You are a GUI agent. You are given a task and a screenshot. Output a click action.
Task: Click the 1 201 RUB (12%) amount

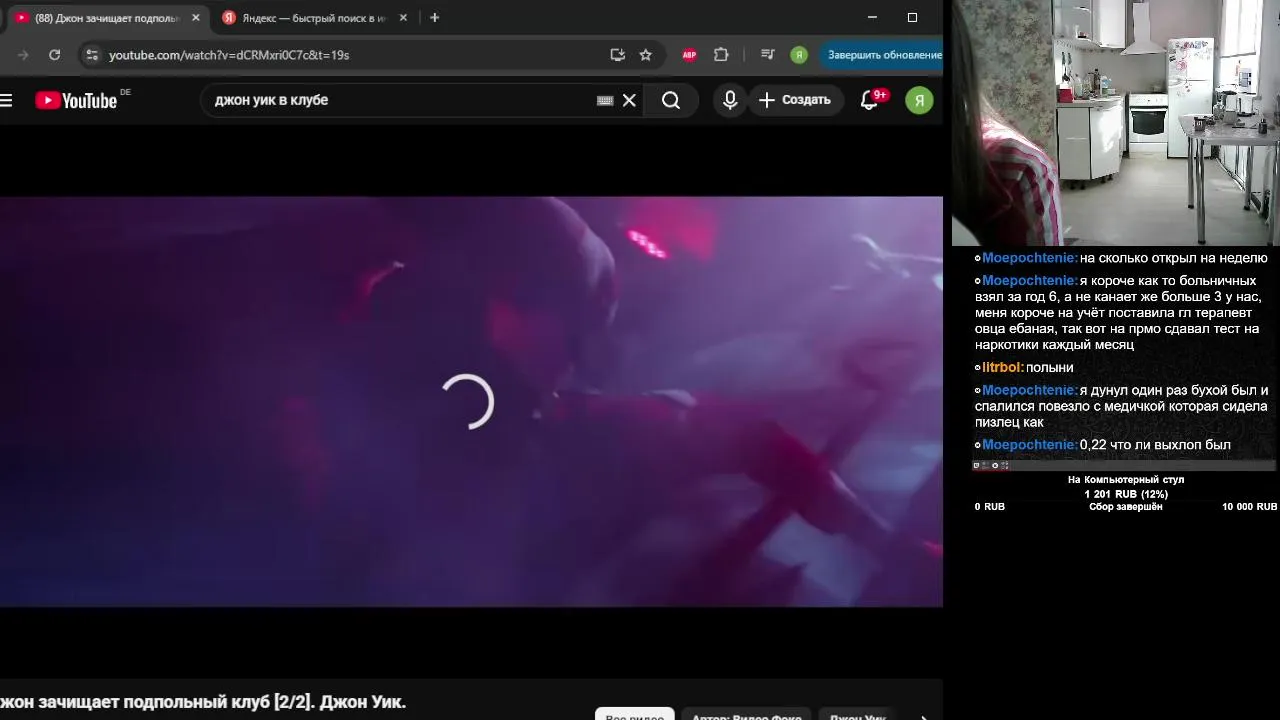(1126, 494)
